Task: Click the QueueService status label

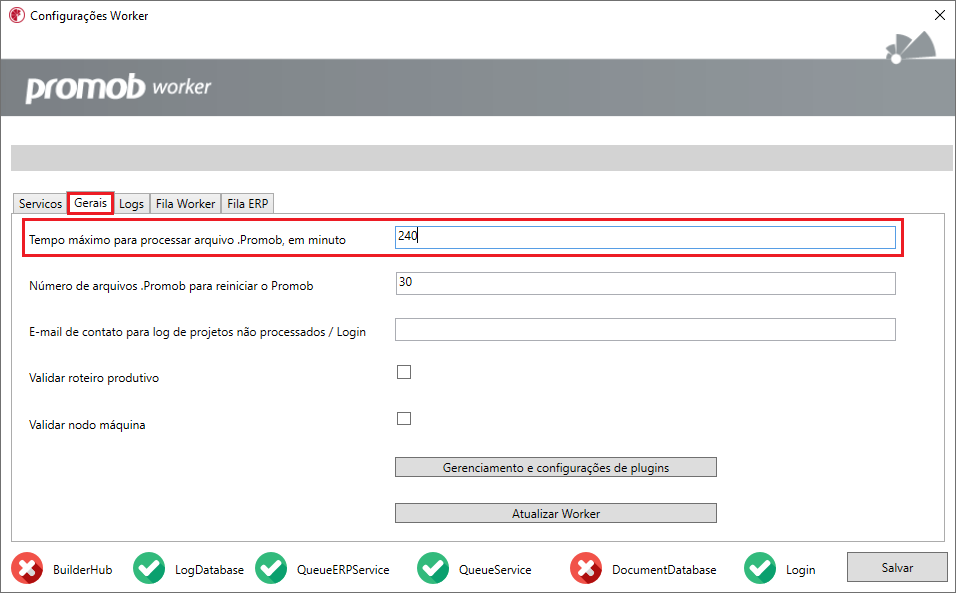Action: pyautogui.click(x=495, y=570)
